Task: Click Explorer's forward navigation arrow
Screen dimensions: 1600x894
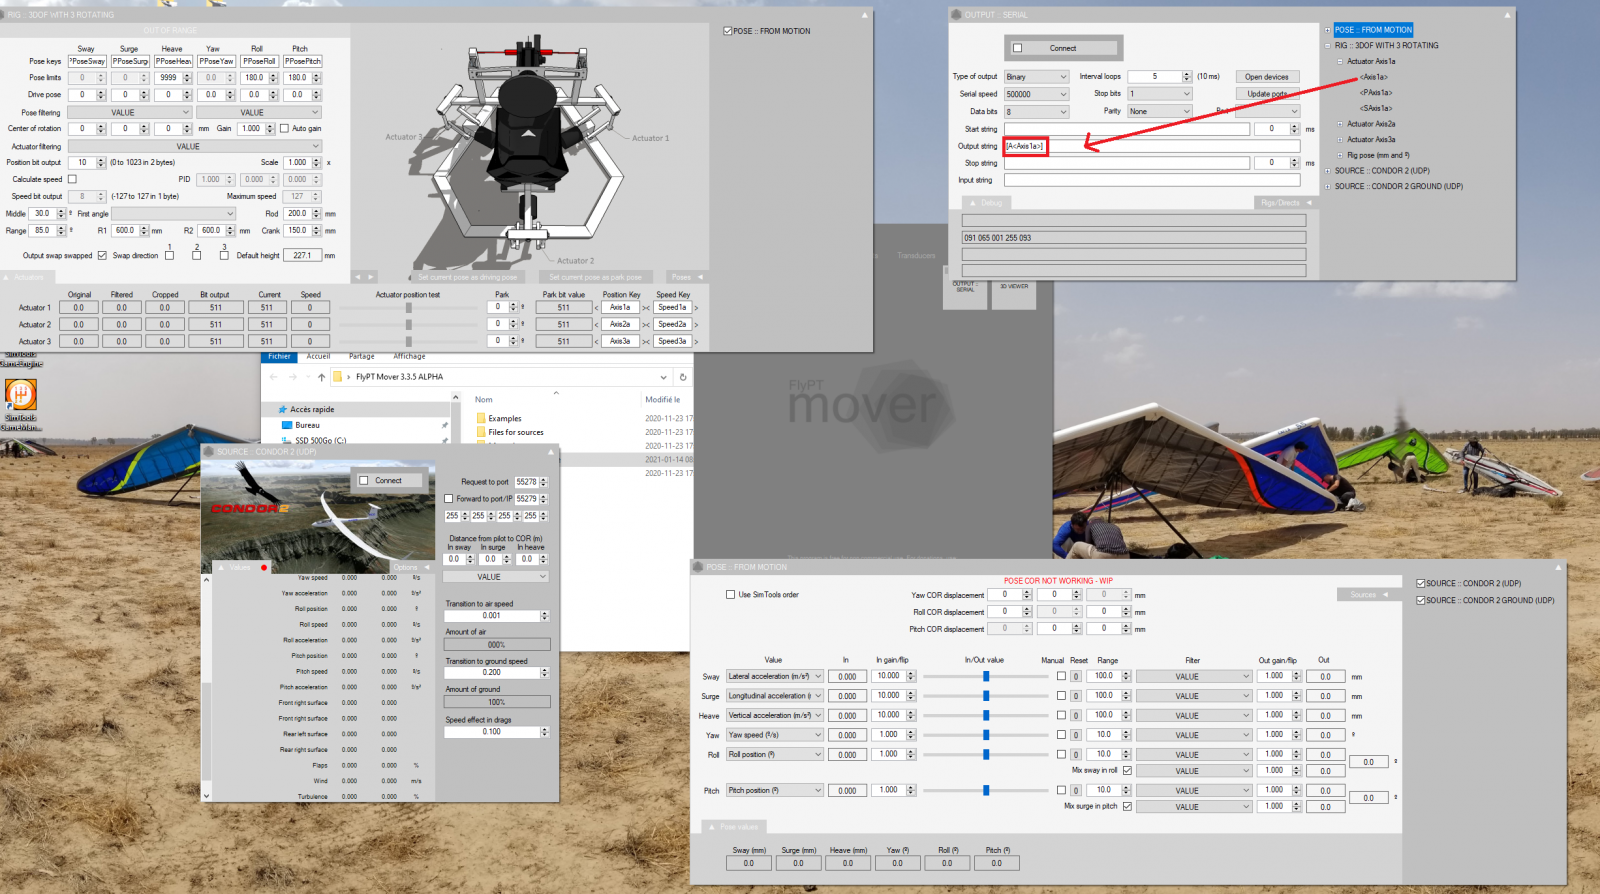Action: click(x=292, y=377)
